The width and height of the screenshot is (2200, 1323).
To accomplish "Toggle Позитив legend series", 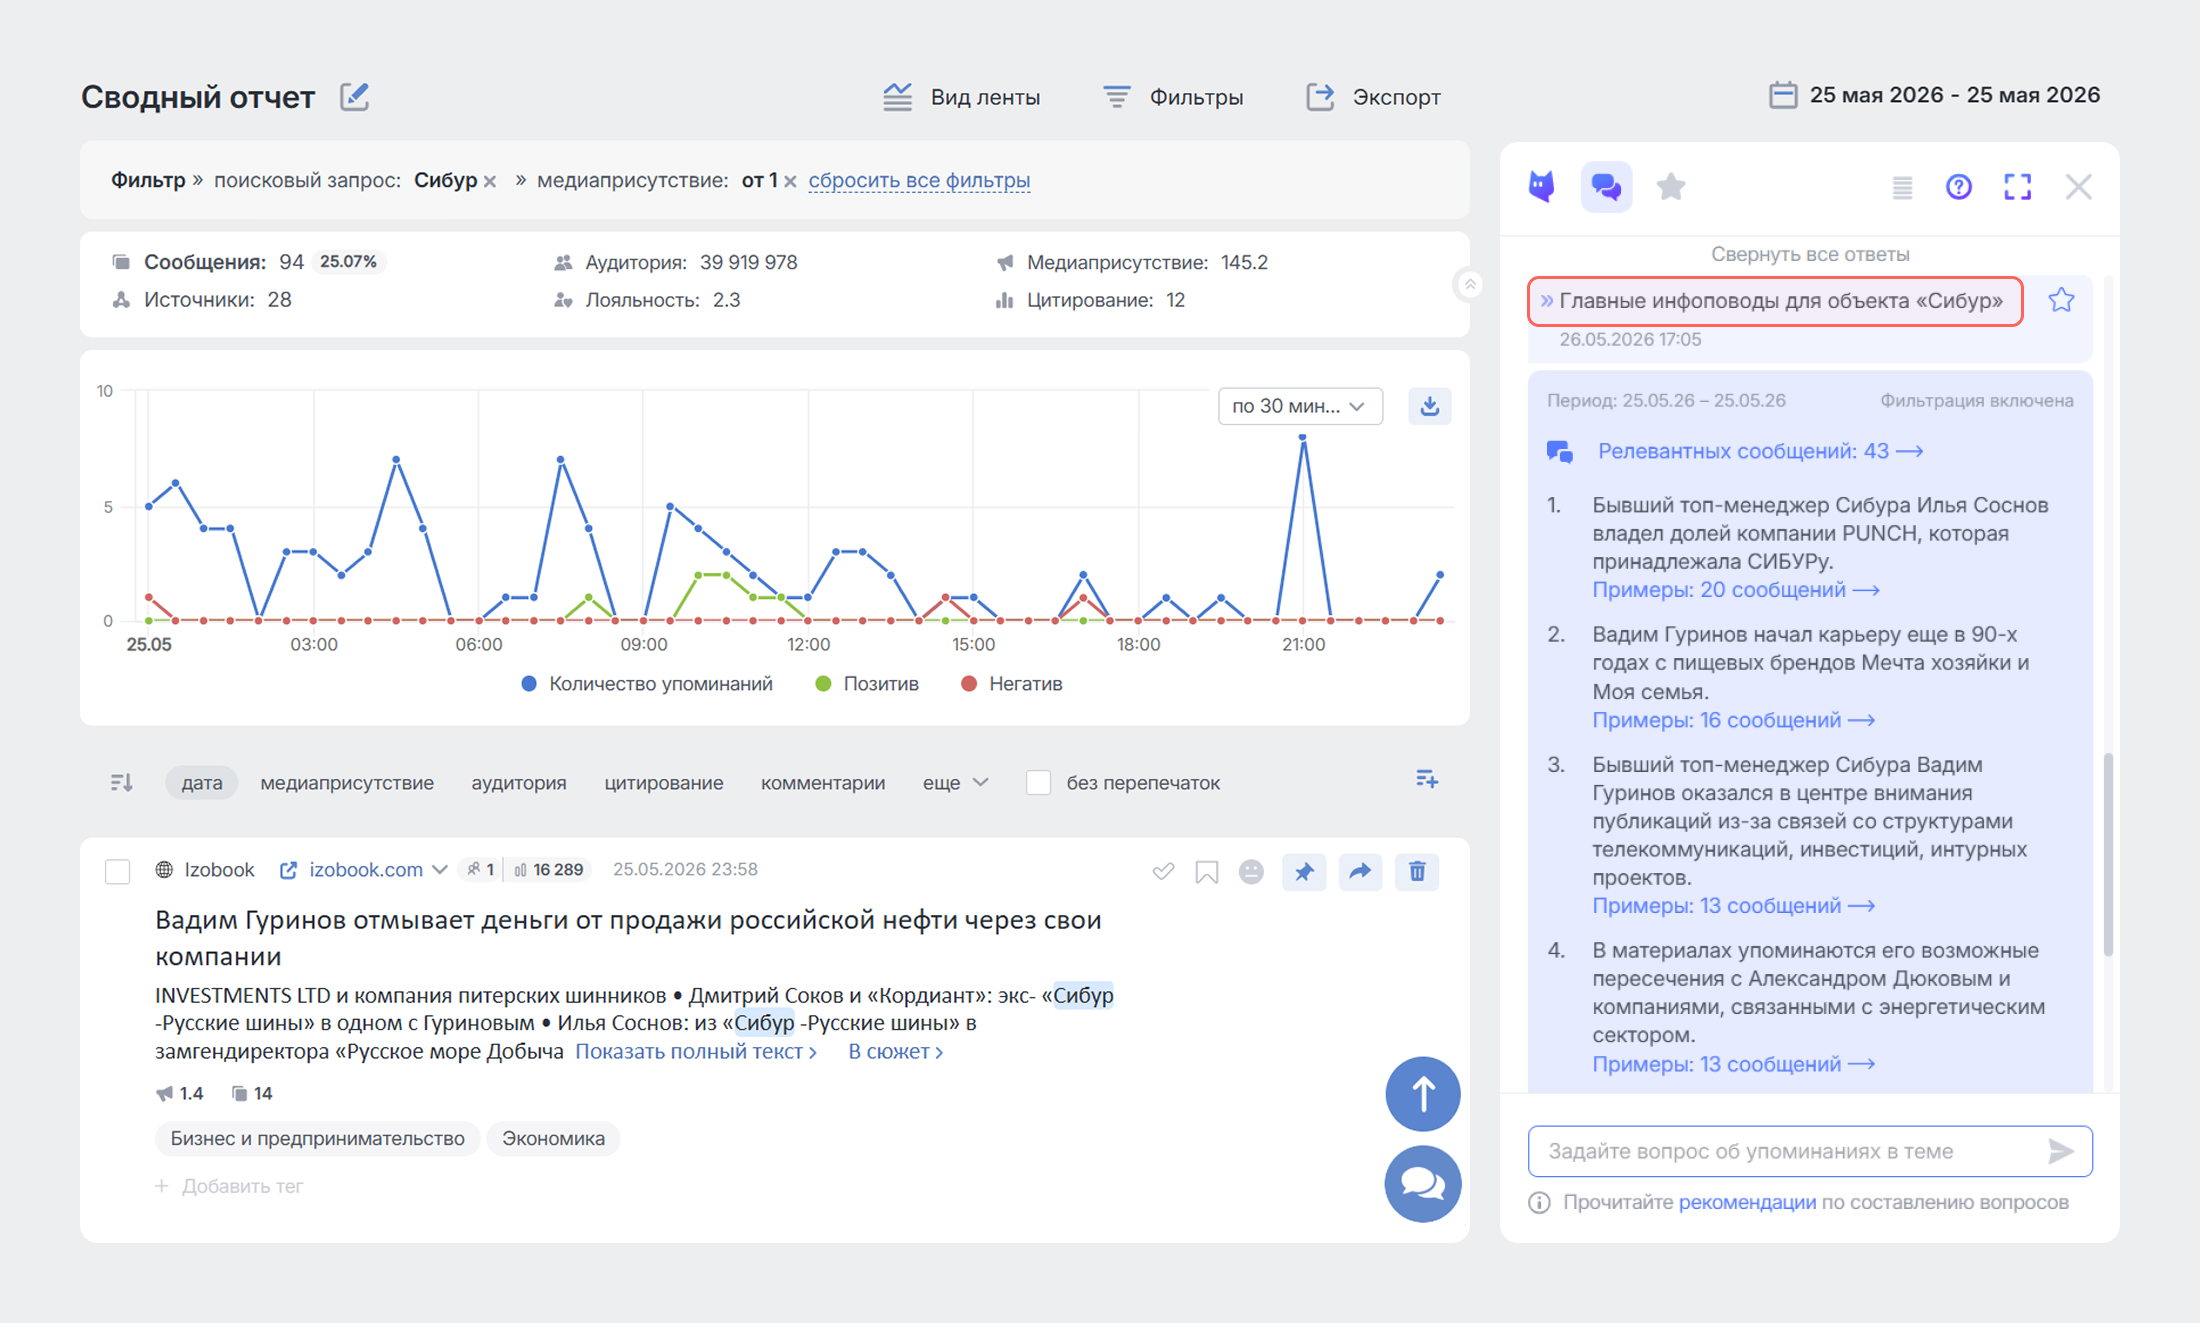I will 867,684.
